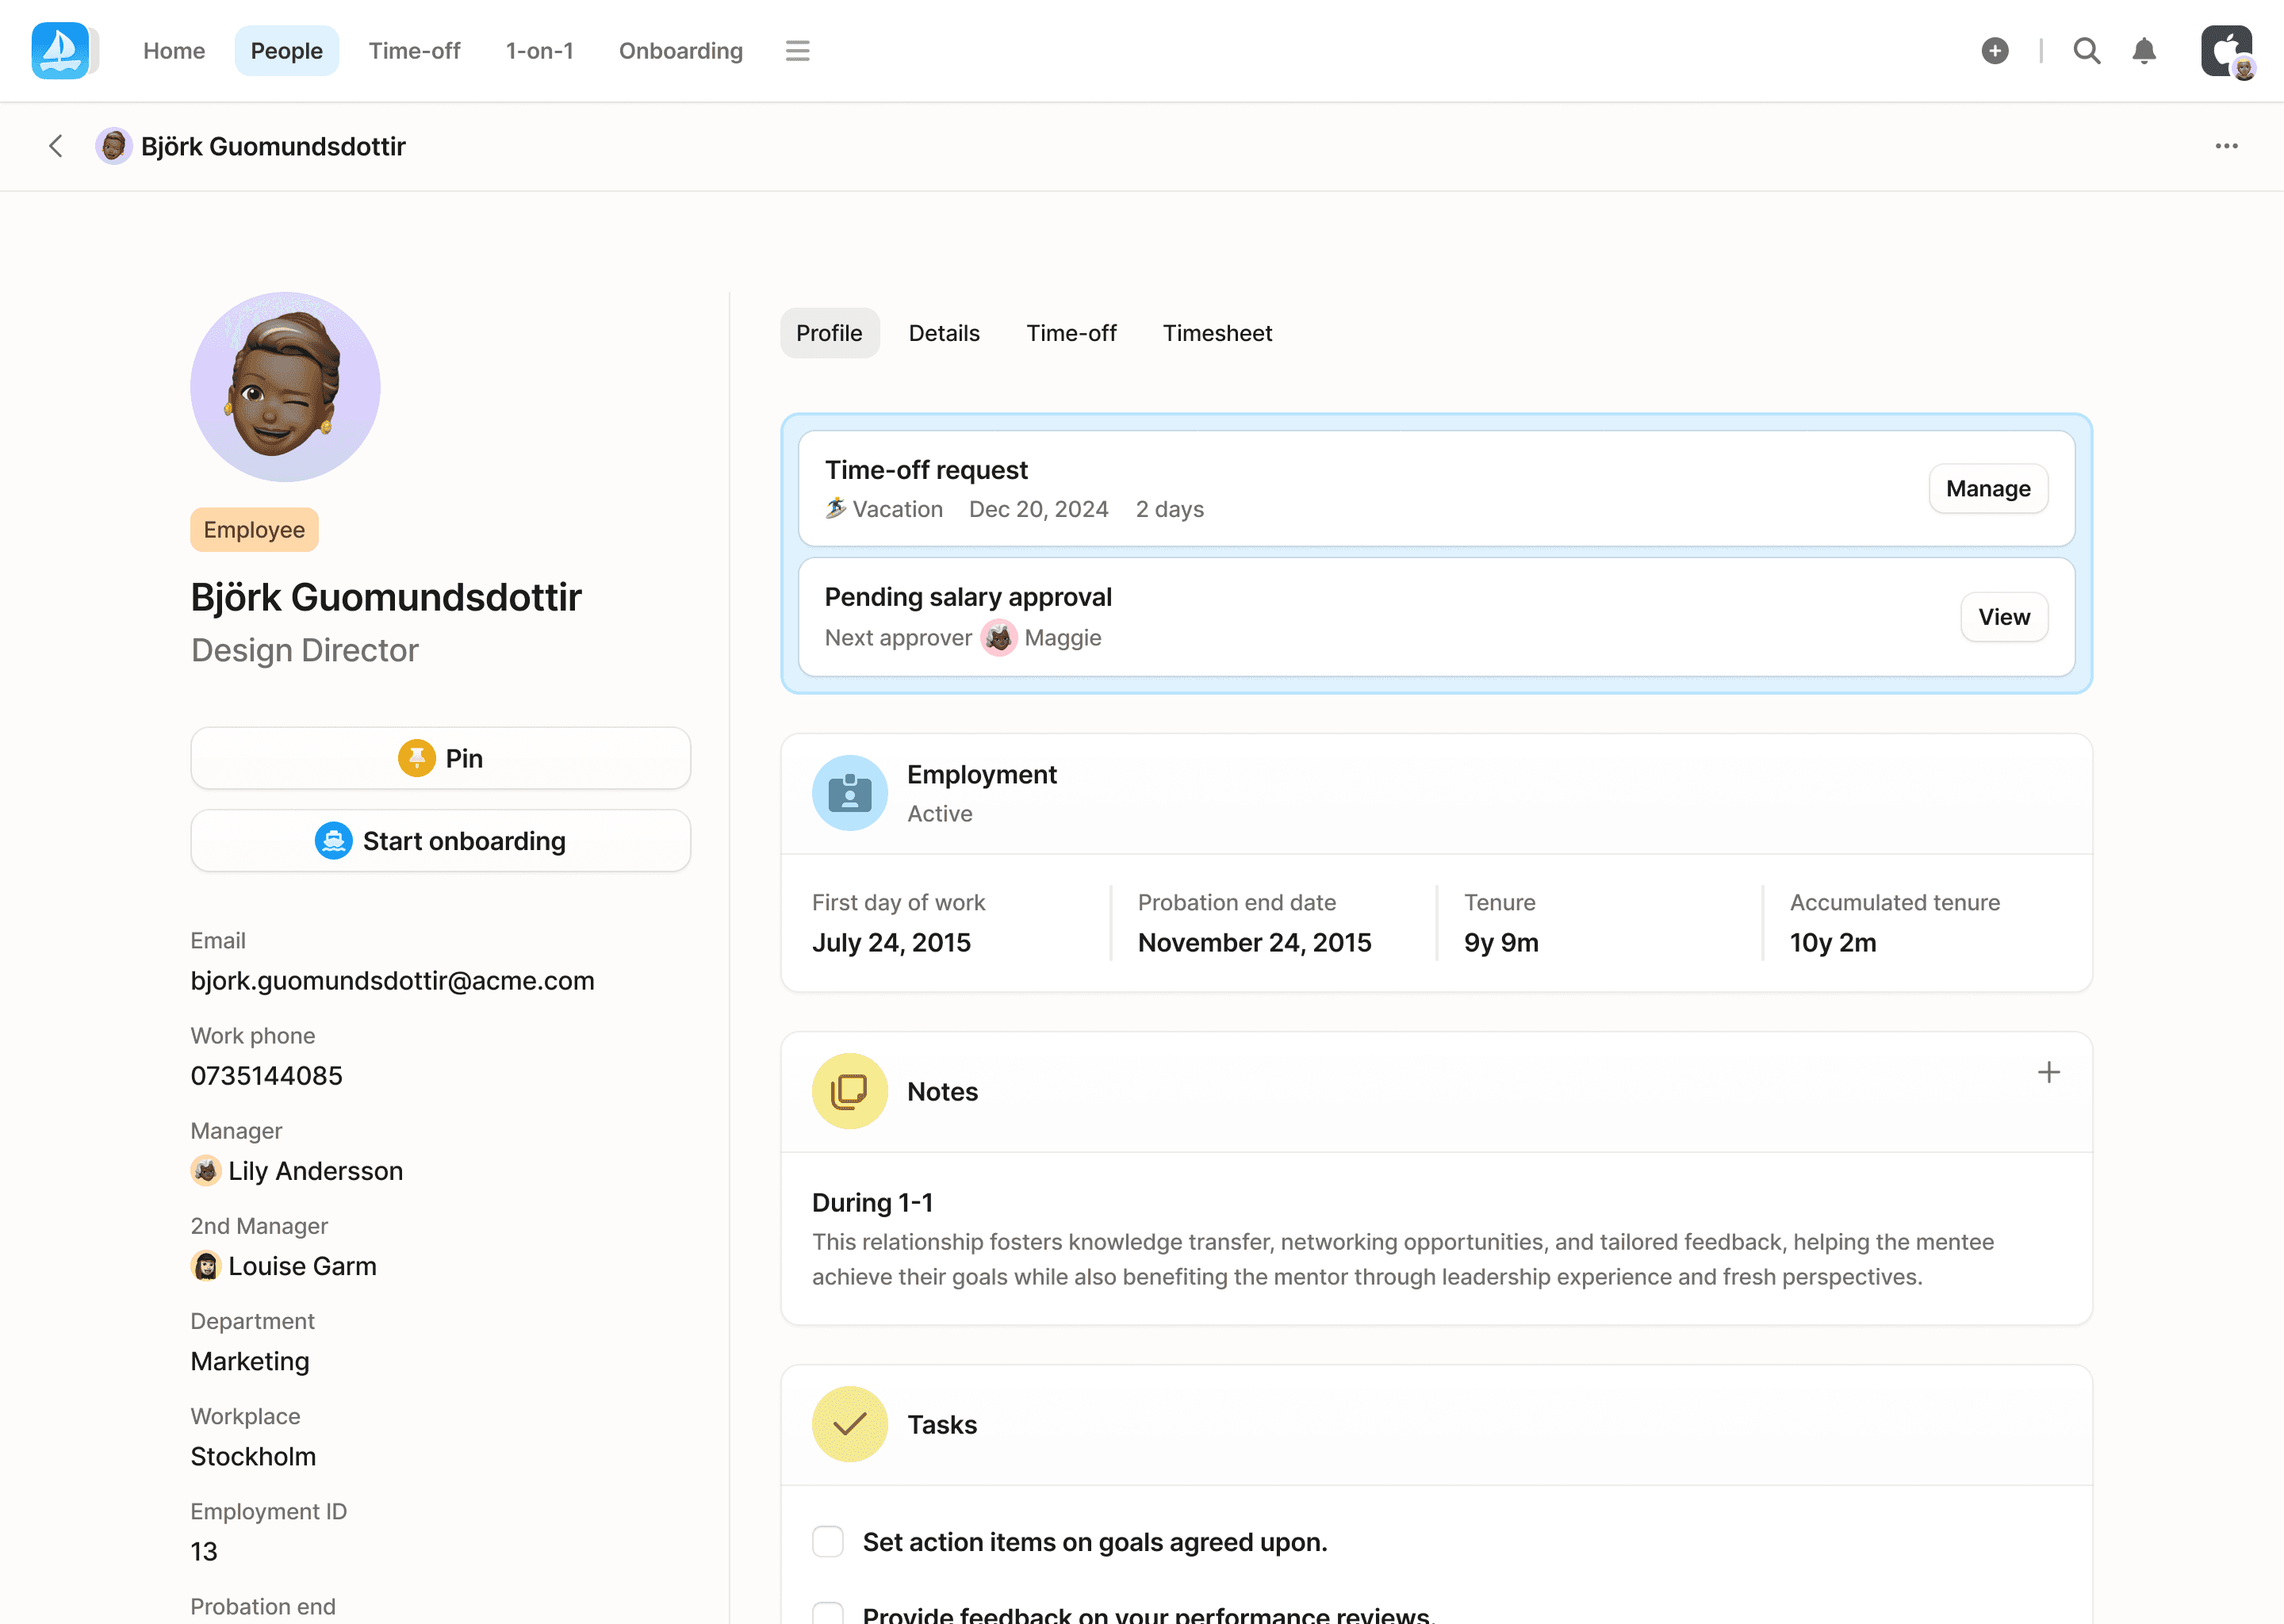Click View on Pending salary approval
This screenshot has height=1624, width=2284.
(x=2003, y=617)
